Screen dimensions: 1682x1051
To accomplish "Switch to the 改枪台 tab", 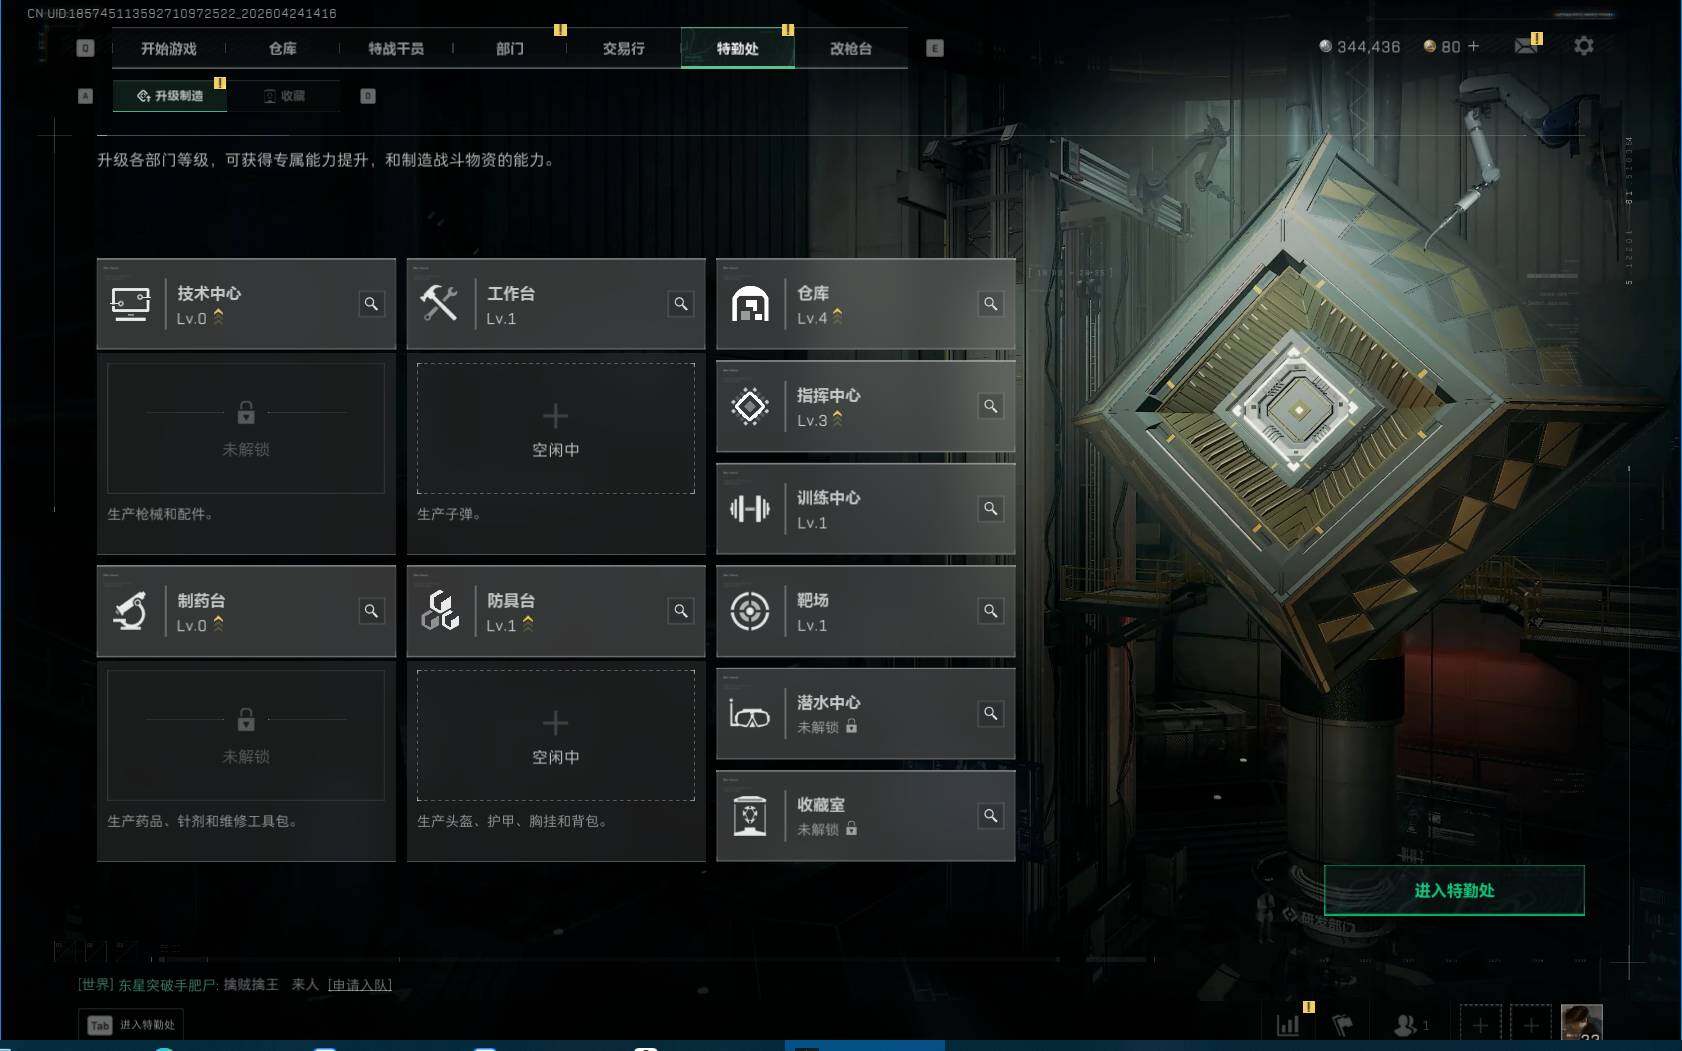I will coord(851,48).
